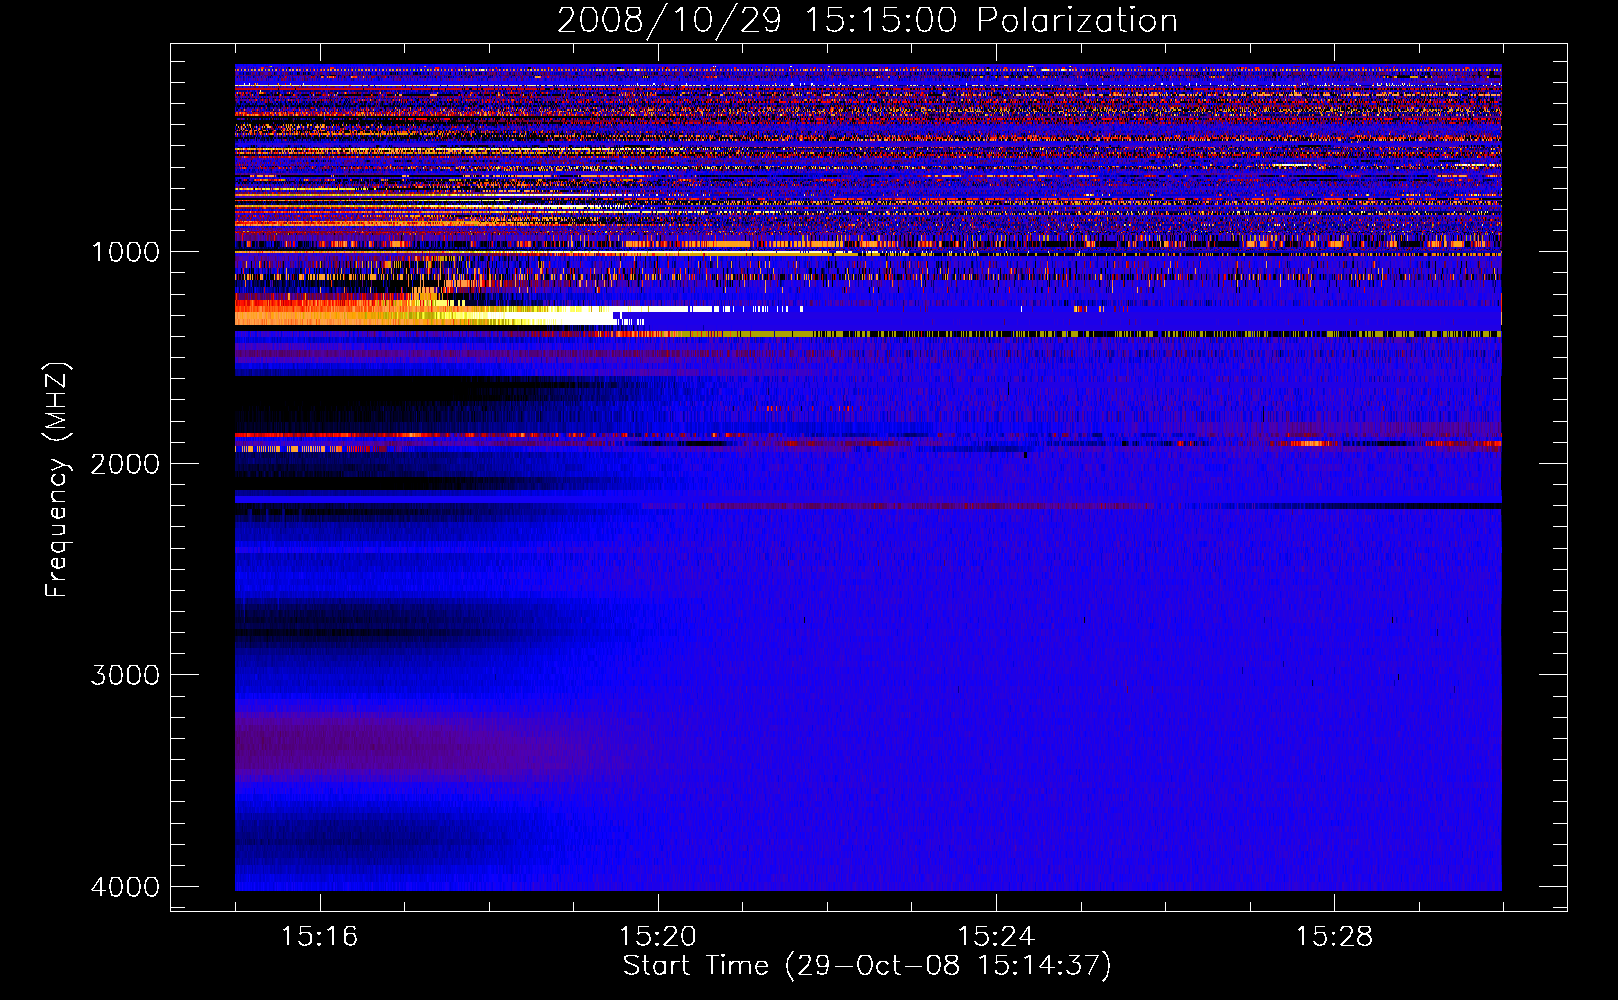Select the 4000 frequency tick label

tap(125, 887)
